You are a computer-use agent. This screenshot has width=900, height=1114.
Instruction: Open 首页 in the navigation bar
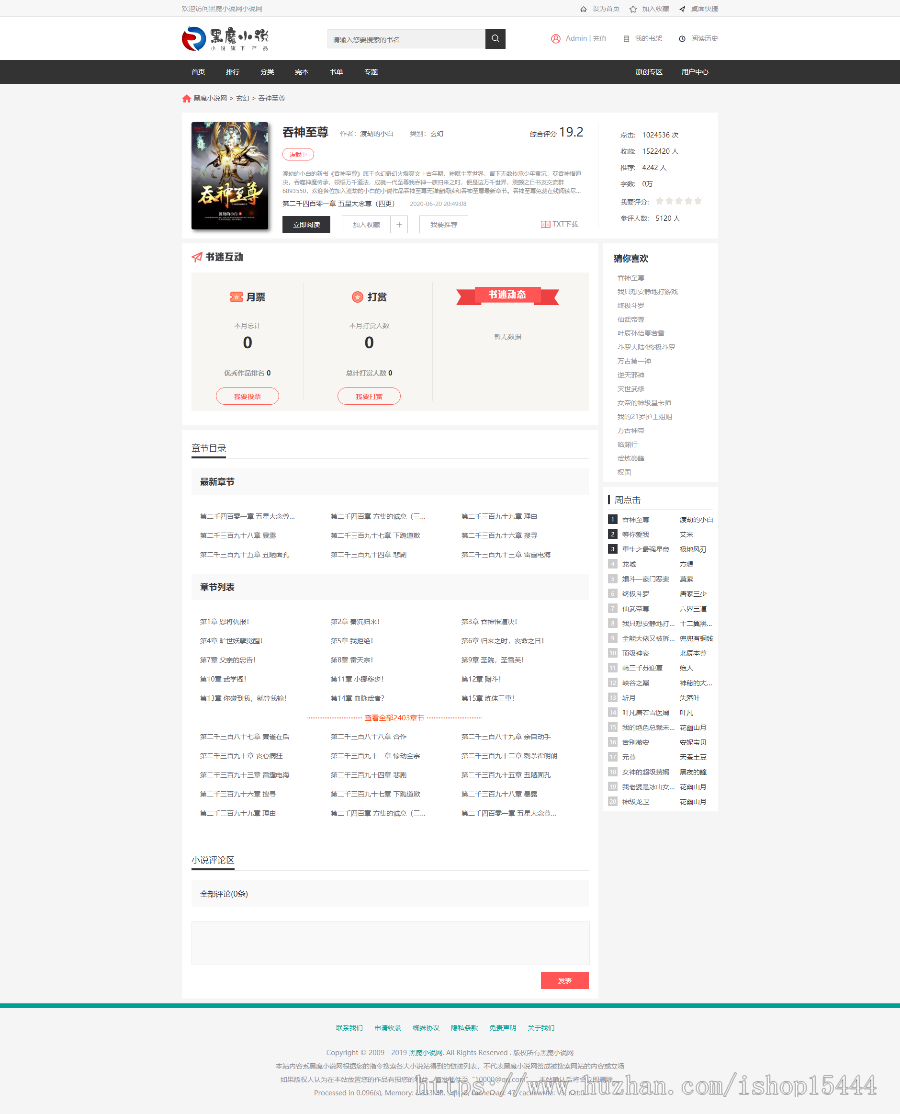(x=198, y=72)
